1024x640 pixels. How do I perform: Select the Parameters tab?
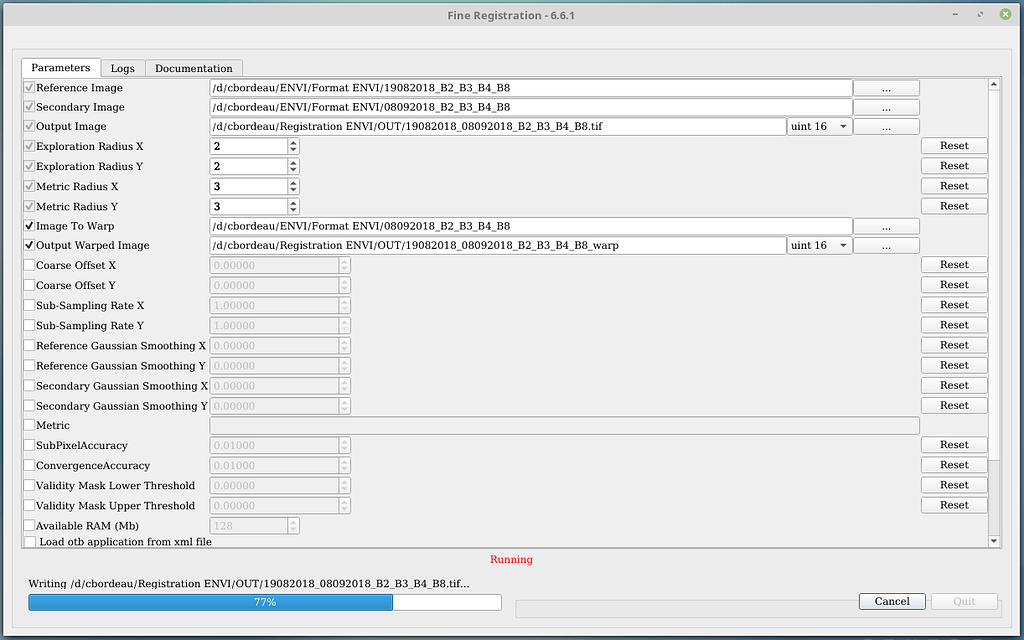60,68
